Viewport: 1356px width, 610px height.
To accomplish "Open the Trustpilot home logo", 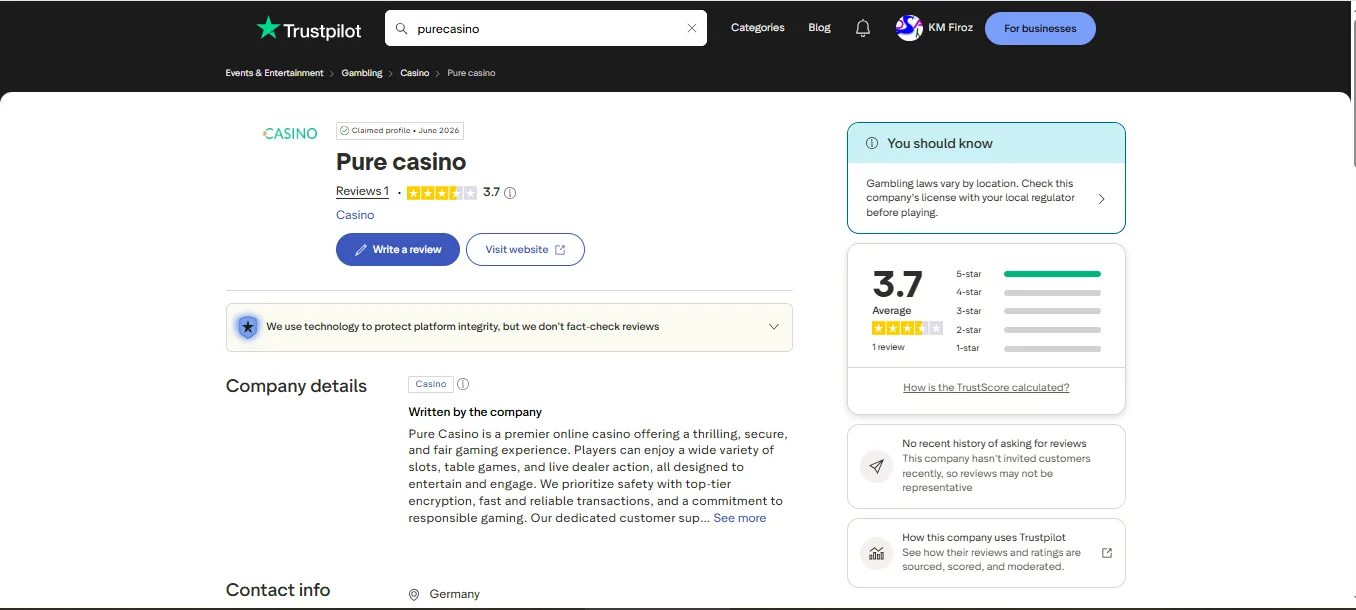I will tap(308, 29).
